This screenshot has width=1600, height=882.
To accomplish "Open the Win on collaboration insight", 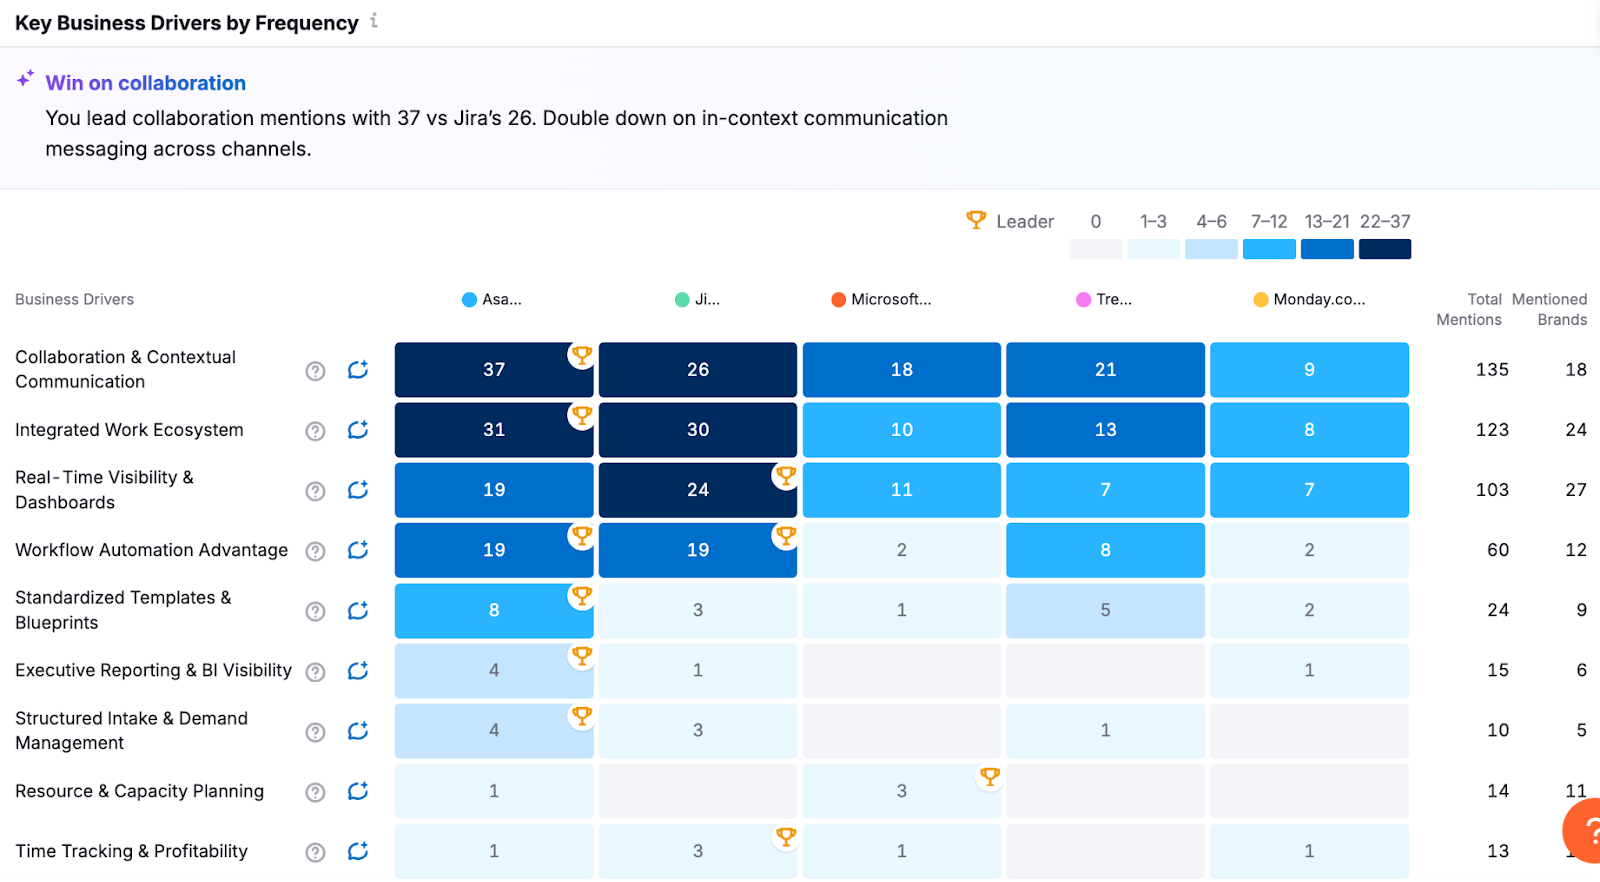I will click(x=145, y=83).
